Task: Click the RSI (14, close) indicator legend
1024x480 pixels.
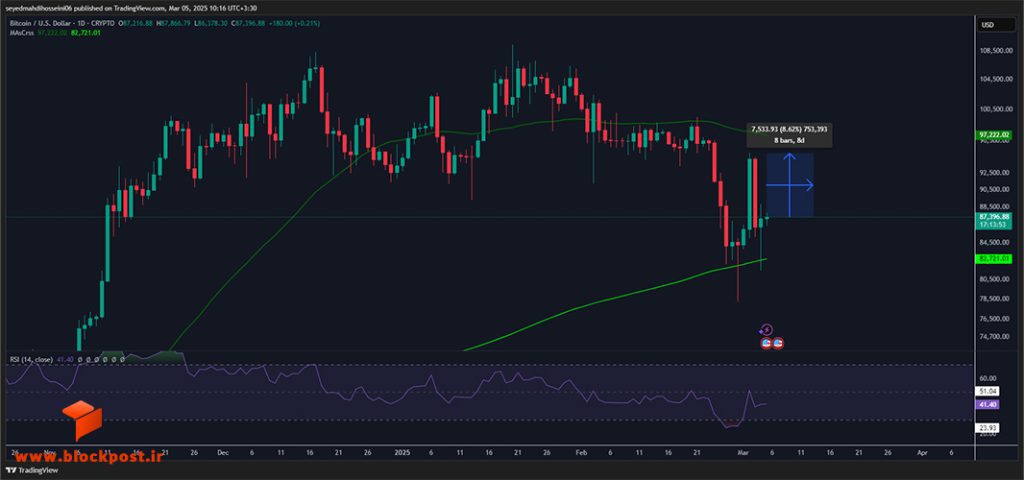Action: (x=31, y=359)
